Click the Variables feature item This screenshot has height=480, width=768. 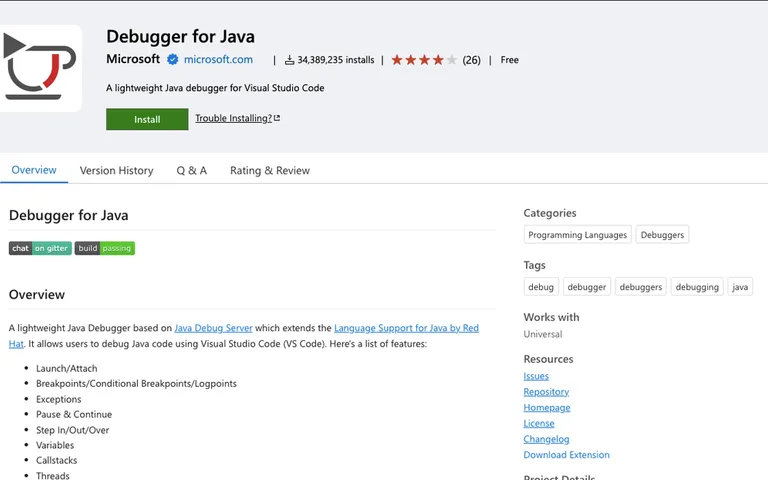55,445
